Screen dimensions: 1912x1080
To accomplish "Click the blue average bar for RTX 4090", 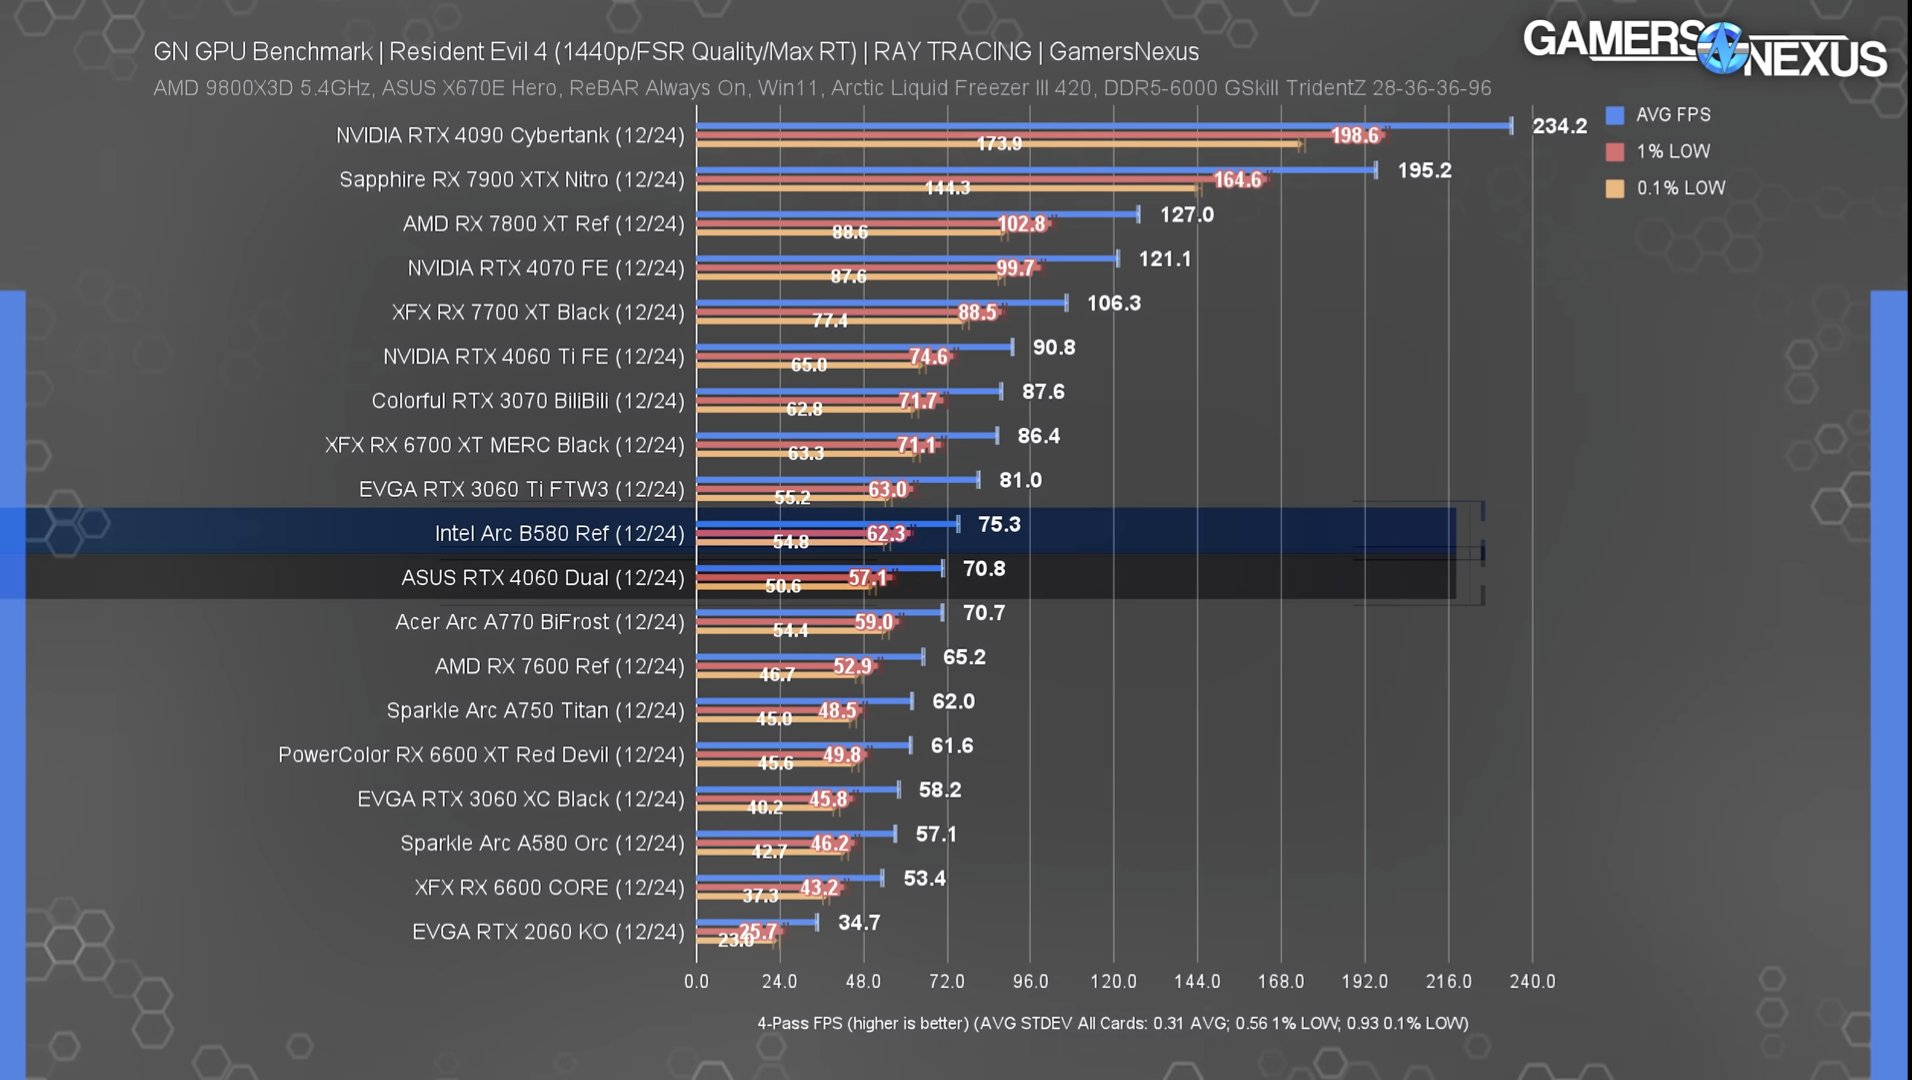I will point(1104,126).
